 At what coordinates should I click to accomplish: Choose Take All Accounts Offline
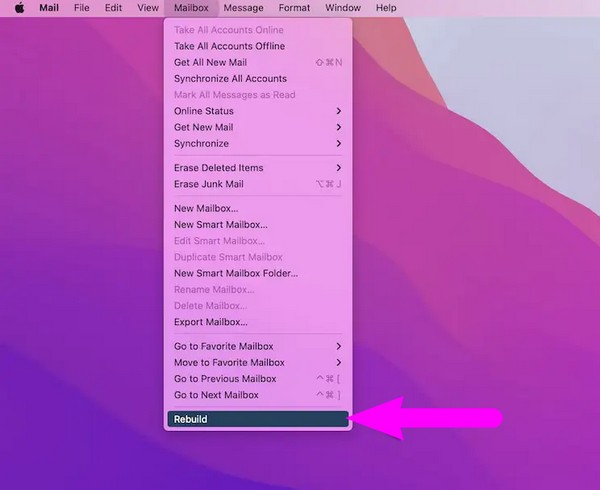(229, 46)
